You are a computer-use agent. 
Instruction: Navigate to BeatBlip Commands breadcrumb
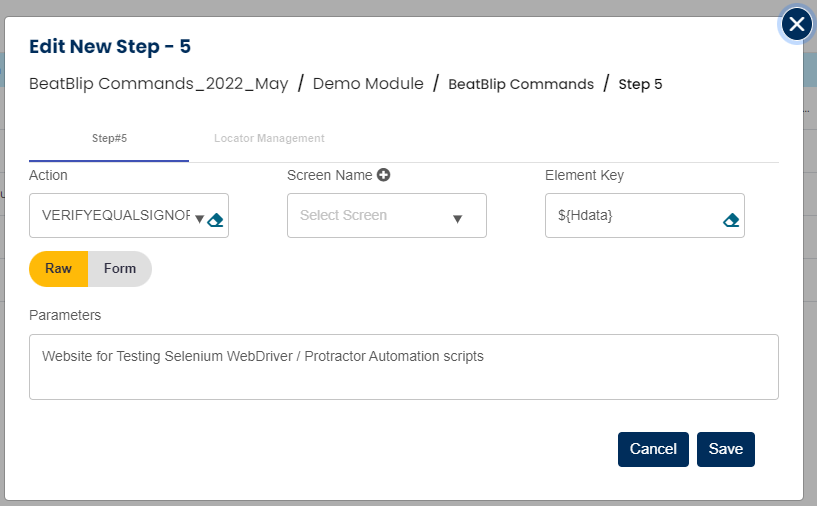(520, 84)
